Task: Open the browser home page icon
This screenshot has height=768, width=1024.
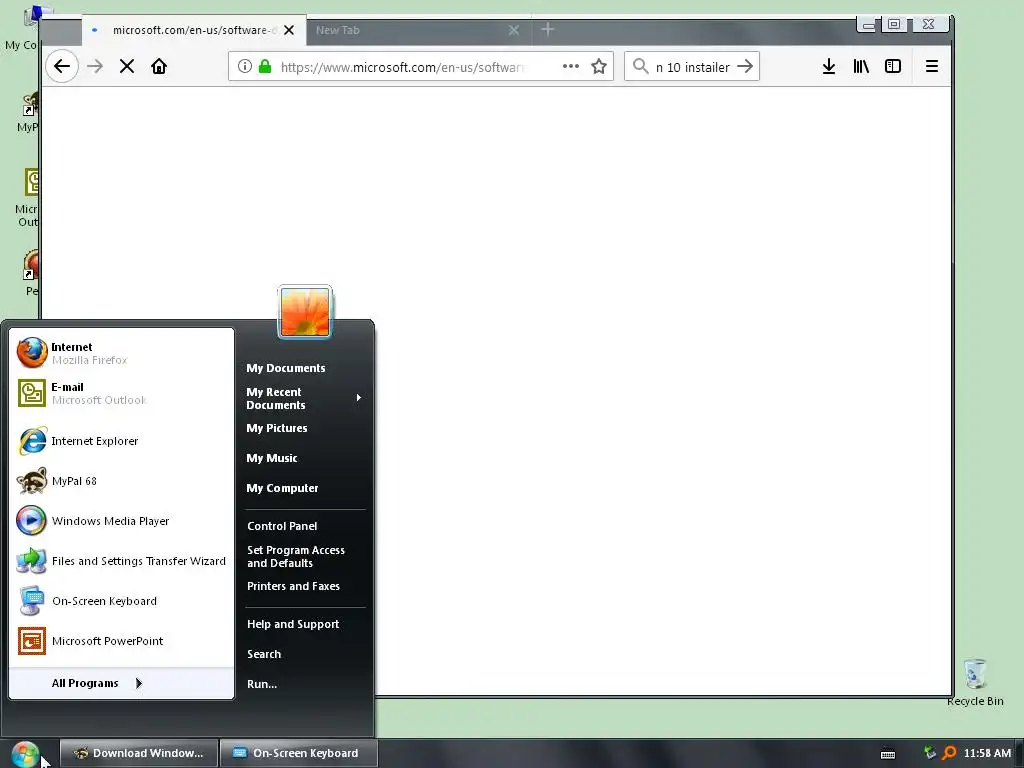Action: click(x=159, y=67)
